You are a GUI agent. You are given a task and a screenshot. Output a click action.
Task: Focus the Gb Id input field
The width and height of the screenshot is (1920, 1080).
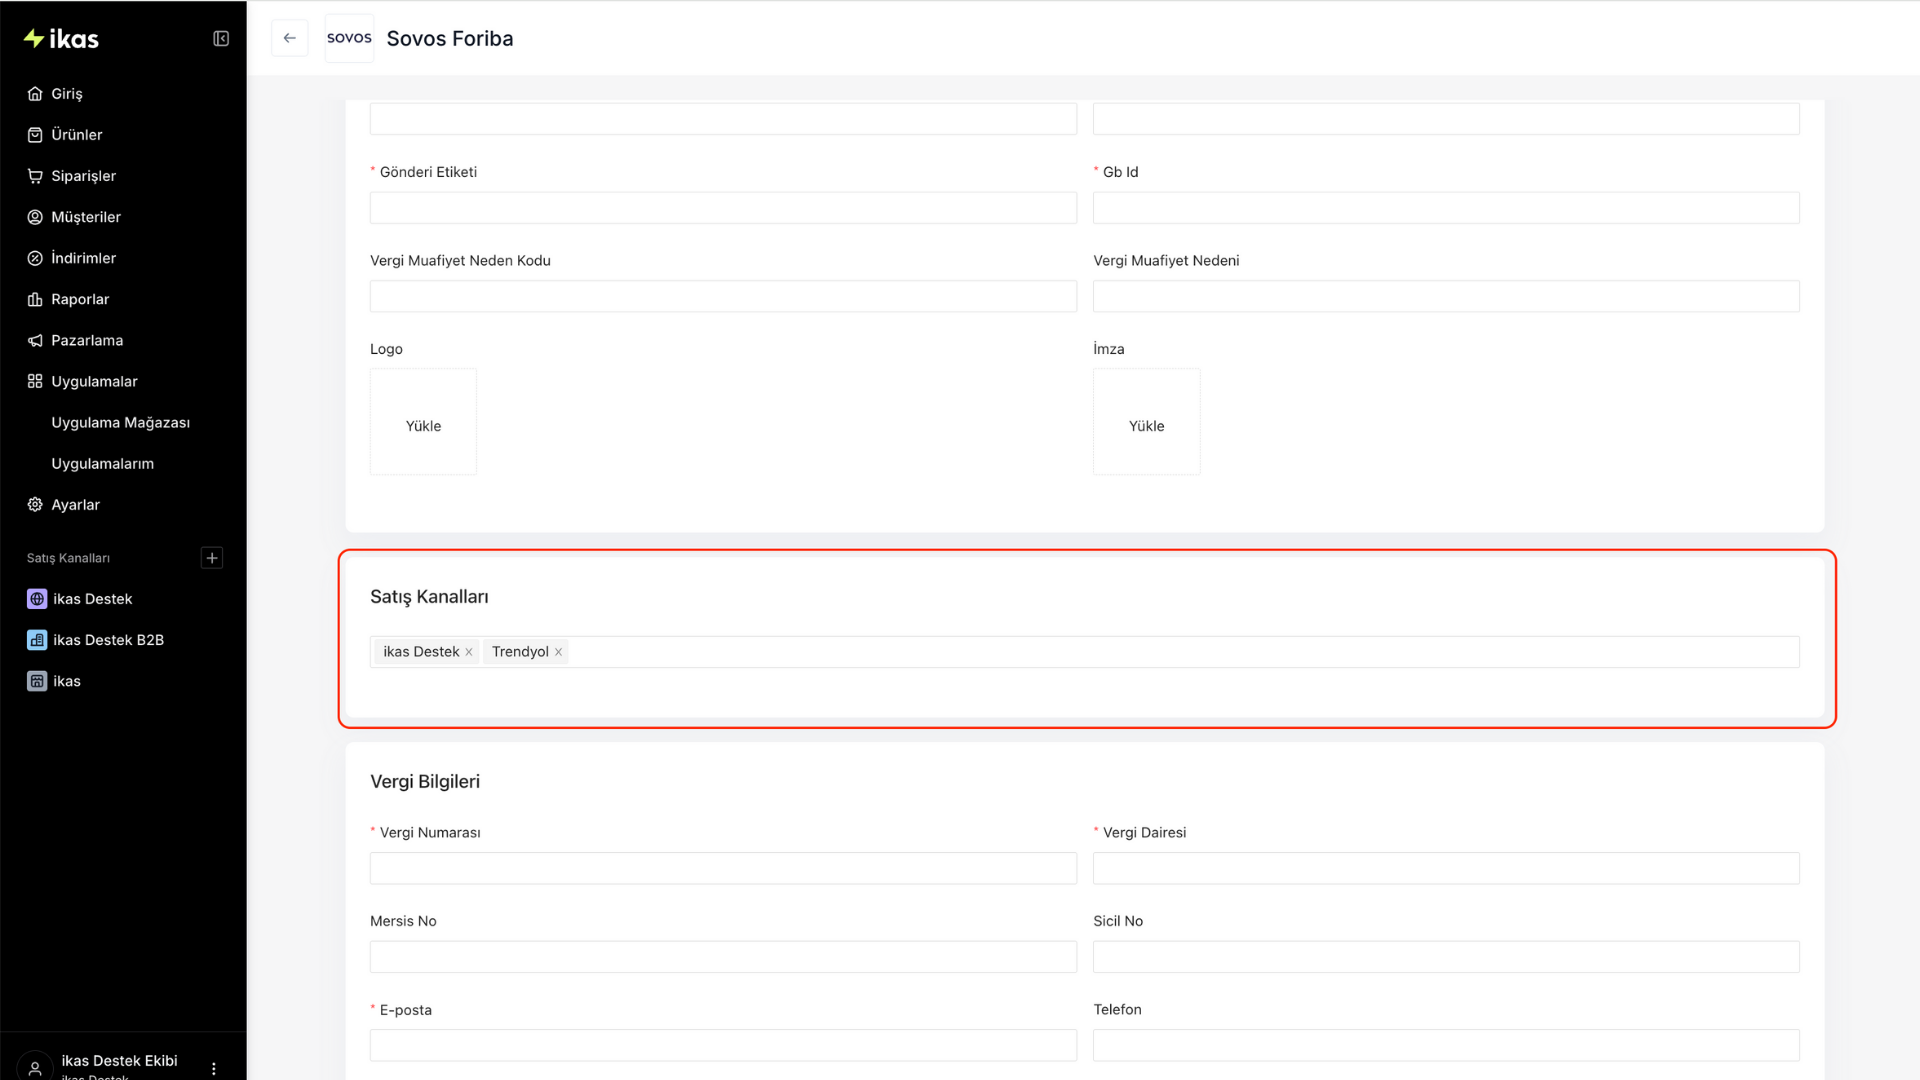[x=1446, y=208]
